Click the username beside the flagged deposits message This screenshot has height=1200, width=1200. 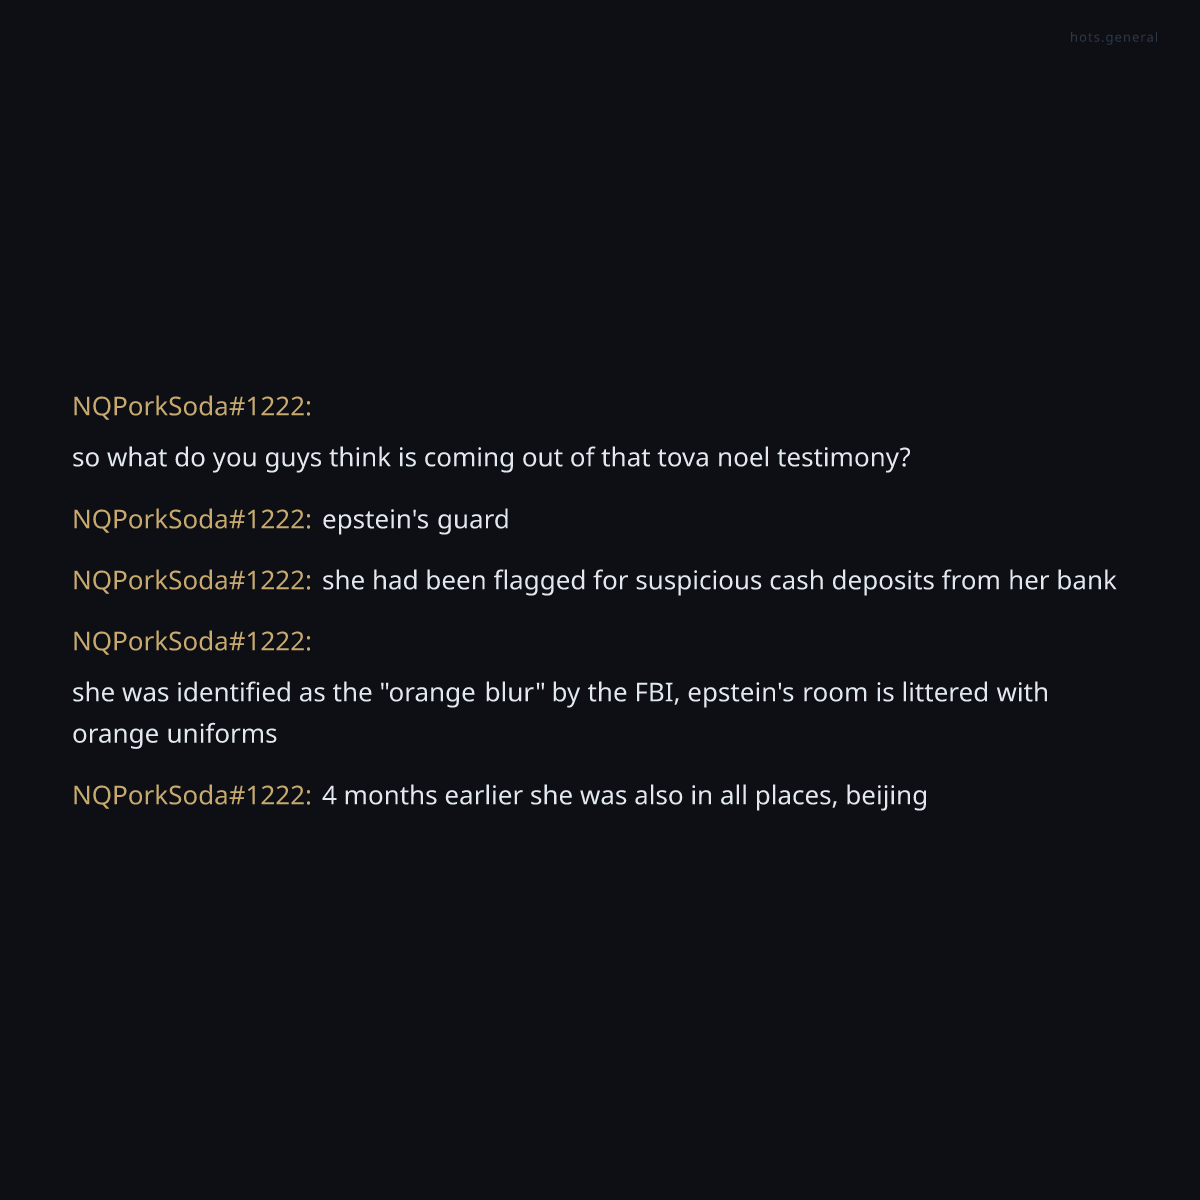pyautogui.click(x=191, y=580)
